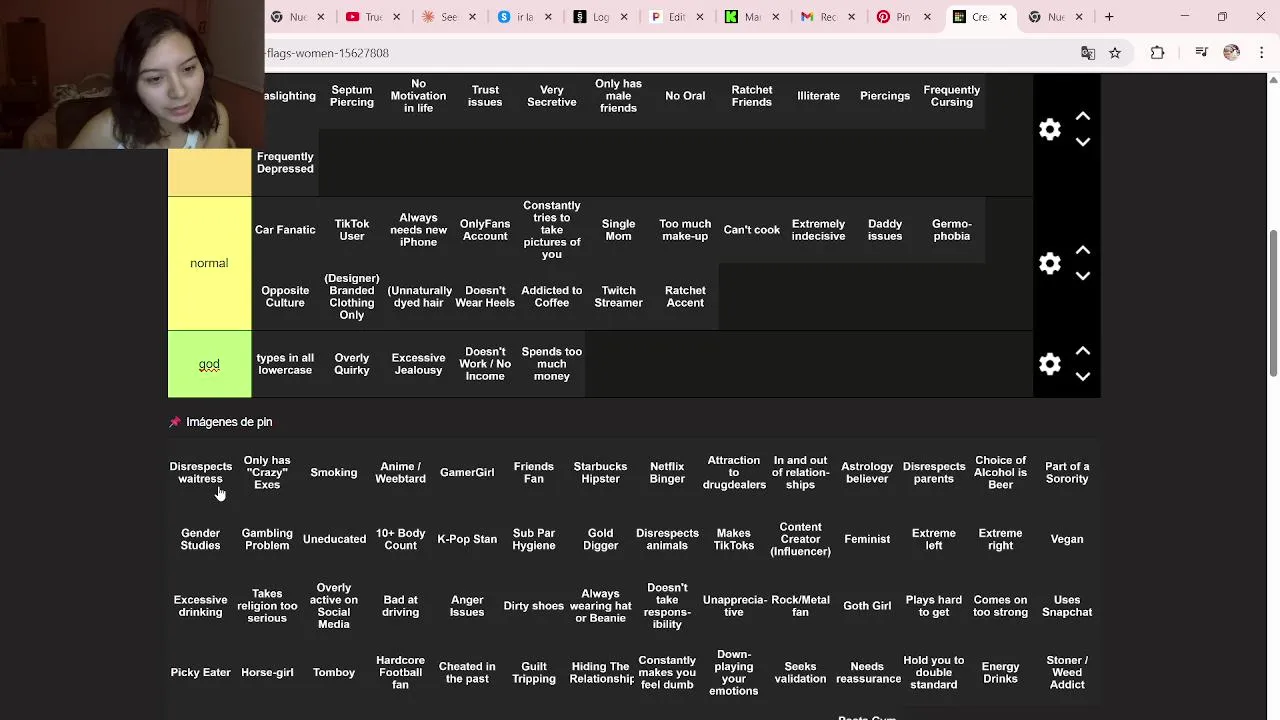1280x720 pixels.
Task: Click the green 'god' tier label
Action: pyautogui.click(x=209, y=364)
